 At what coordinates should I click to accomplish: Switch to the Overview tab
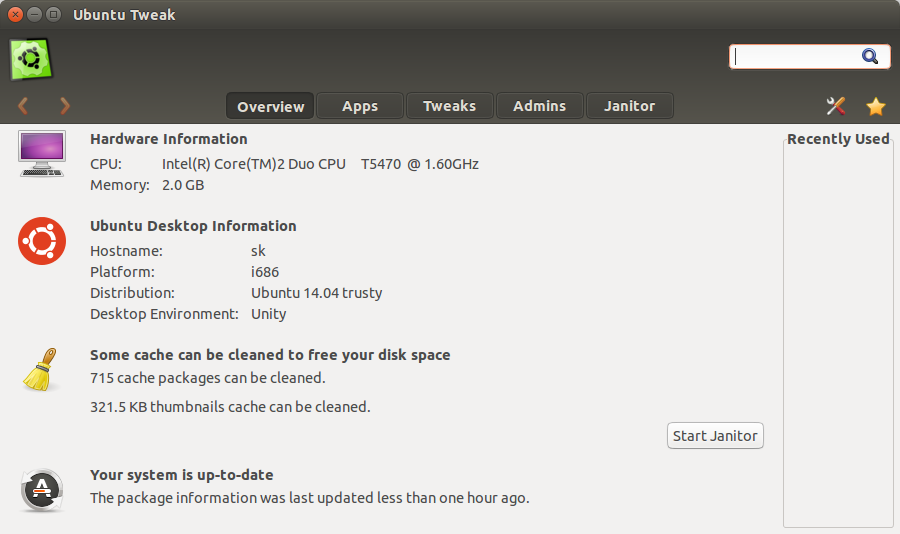tap(270, 106)
